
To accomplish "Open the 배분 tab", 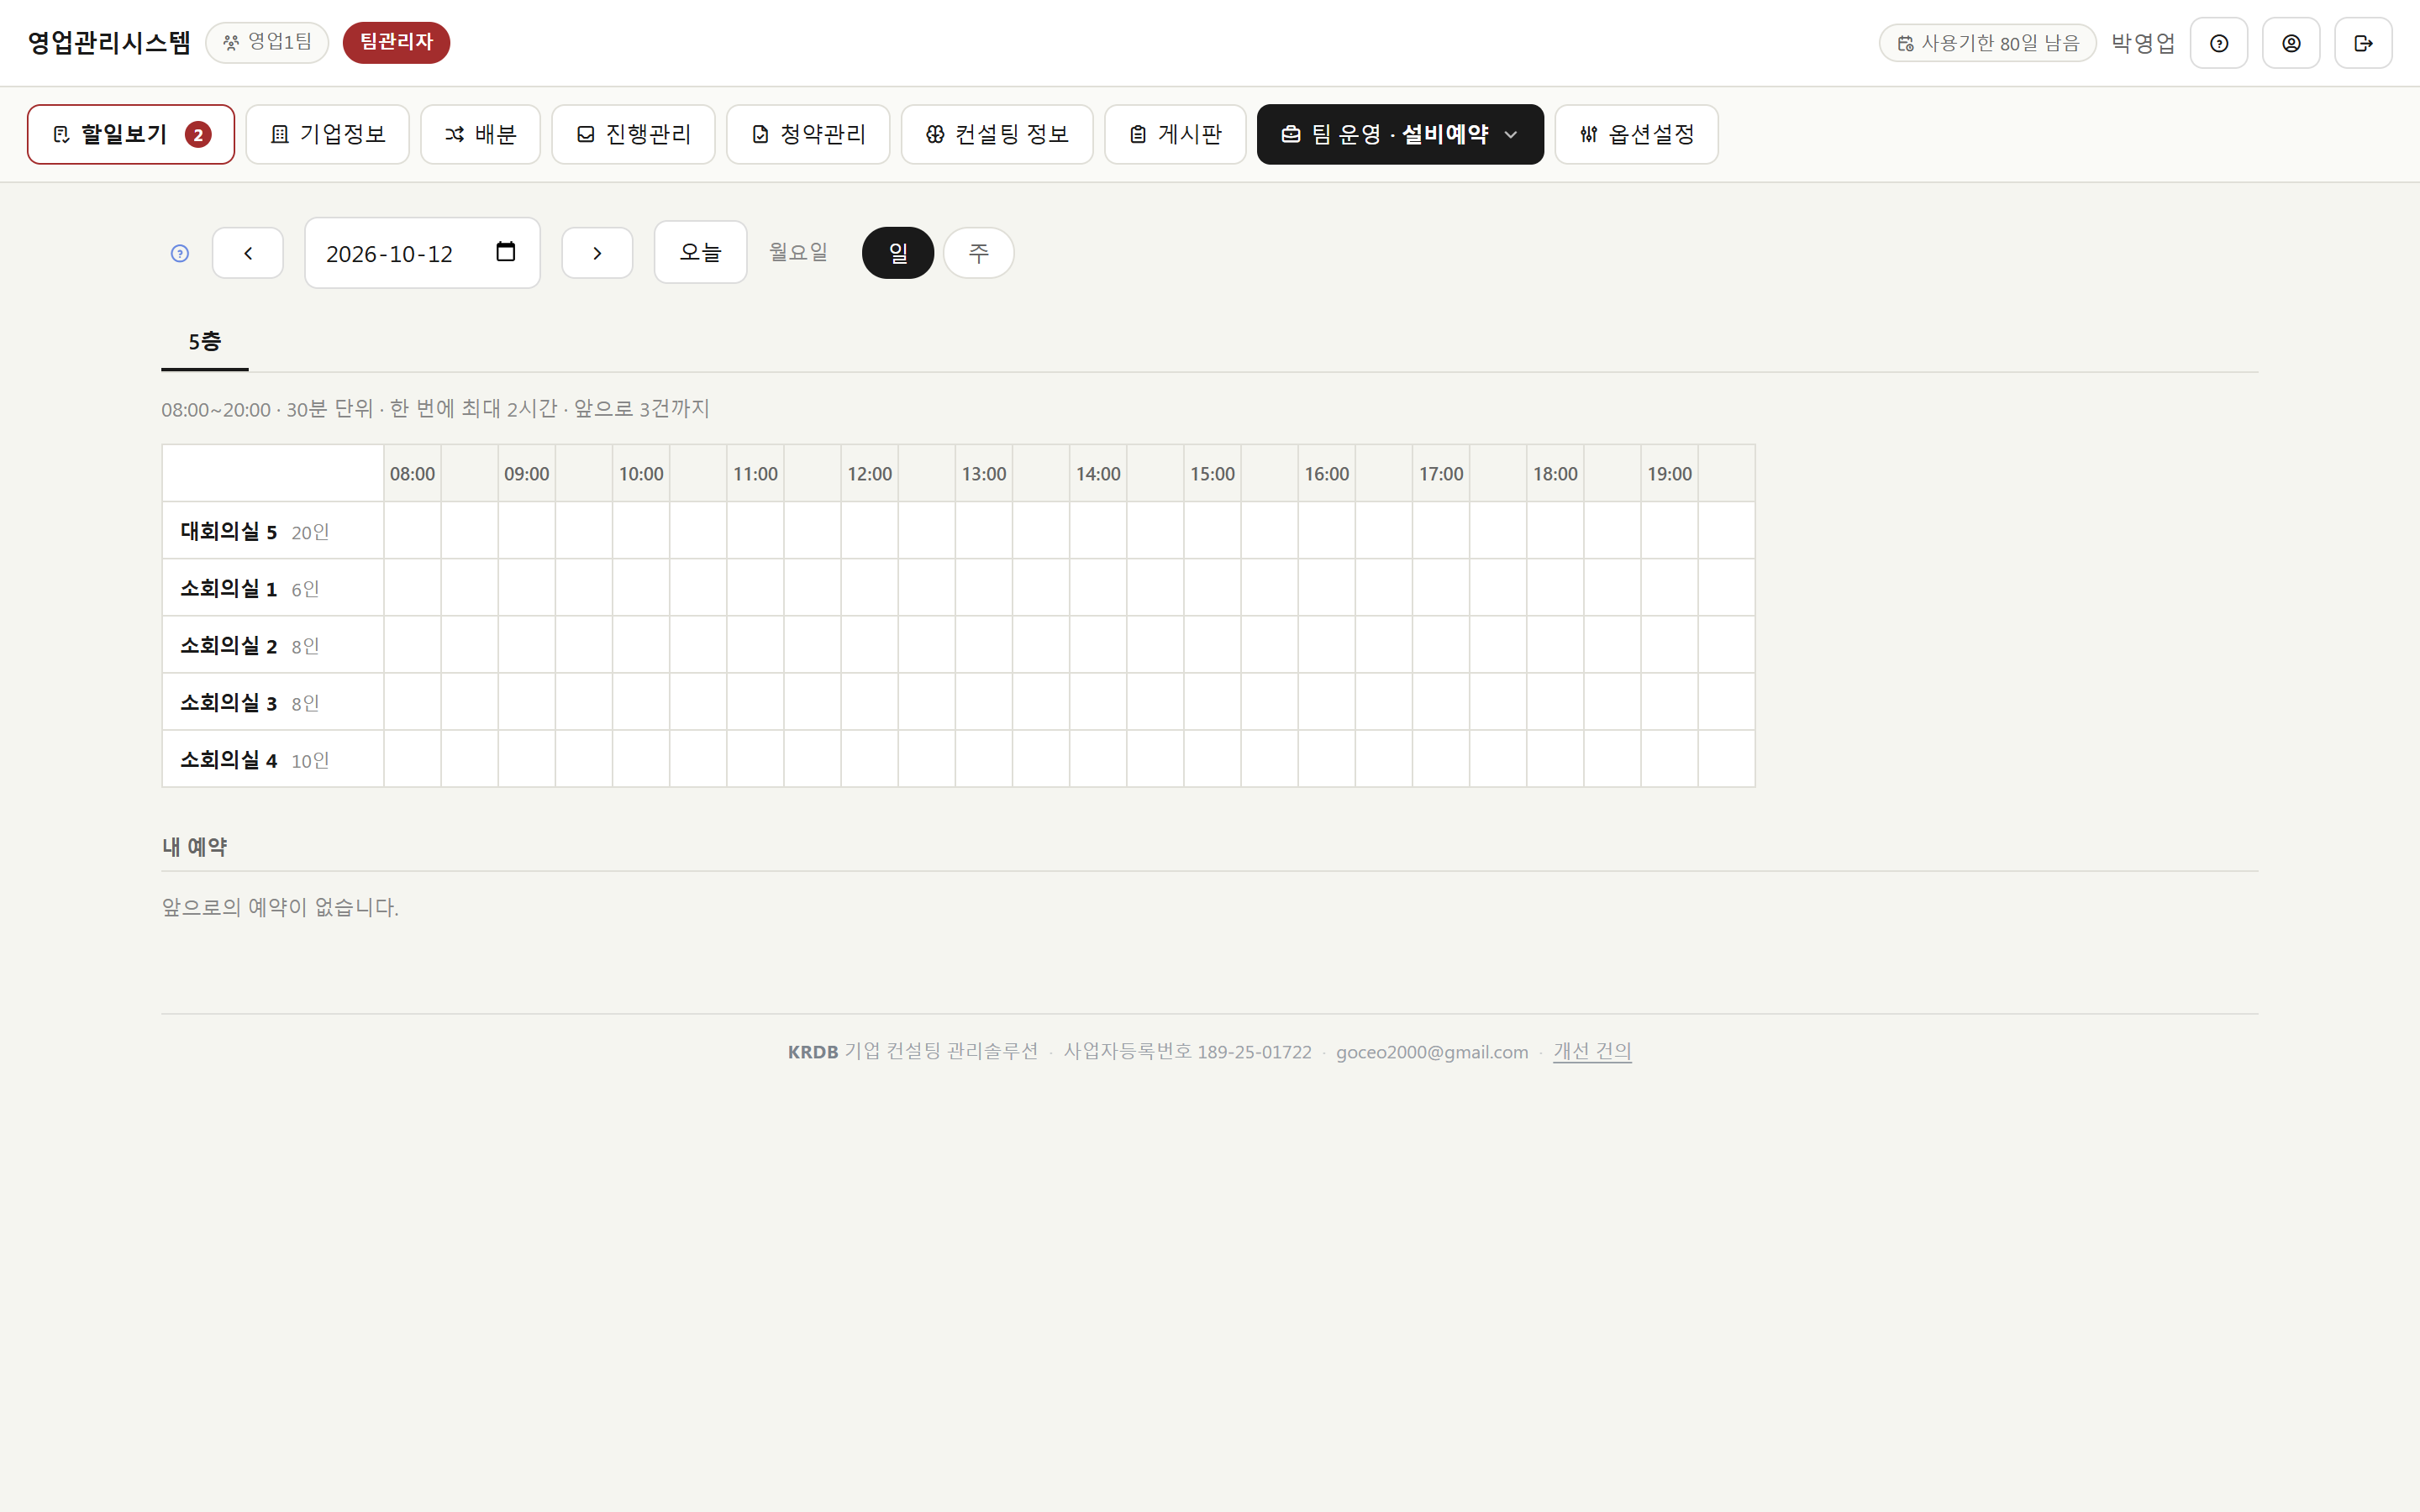I will click(480, 134).
